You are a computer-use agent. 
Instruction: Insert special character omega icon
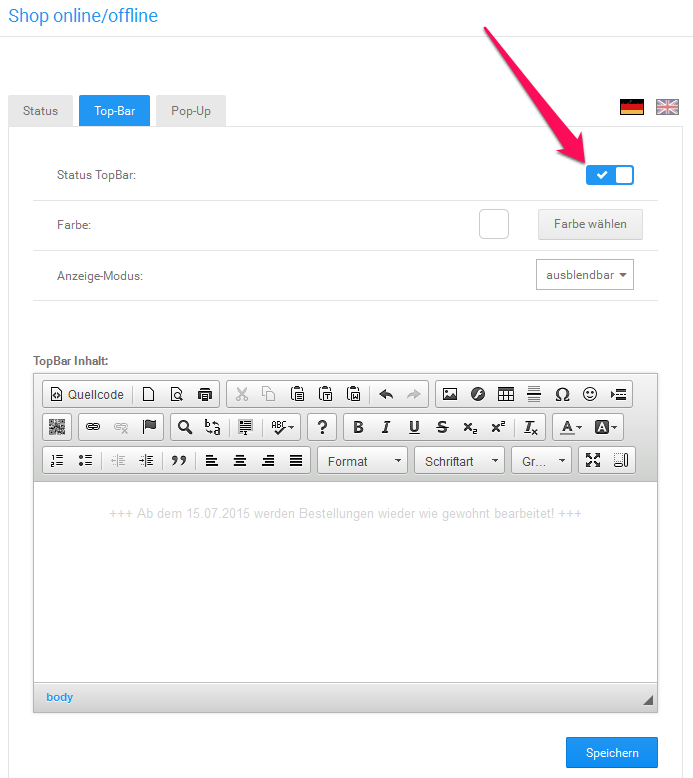pyautogui.click(x=562, y=394)
